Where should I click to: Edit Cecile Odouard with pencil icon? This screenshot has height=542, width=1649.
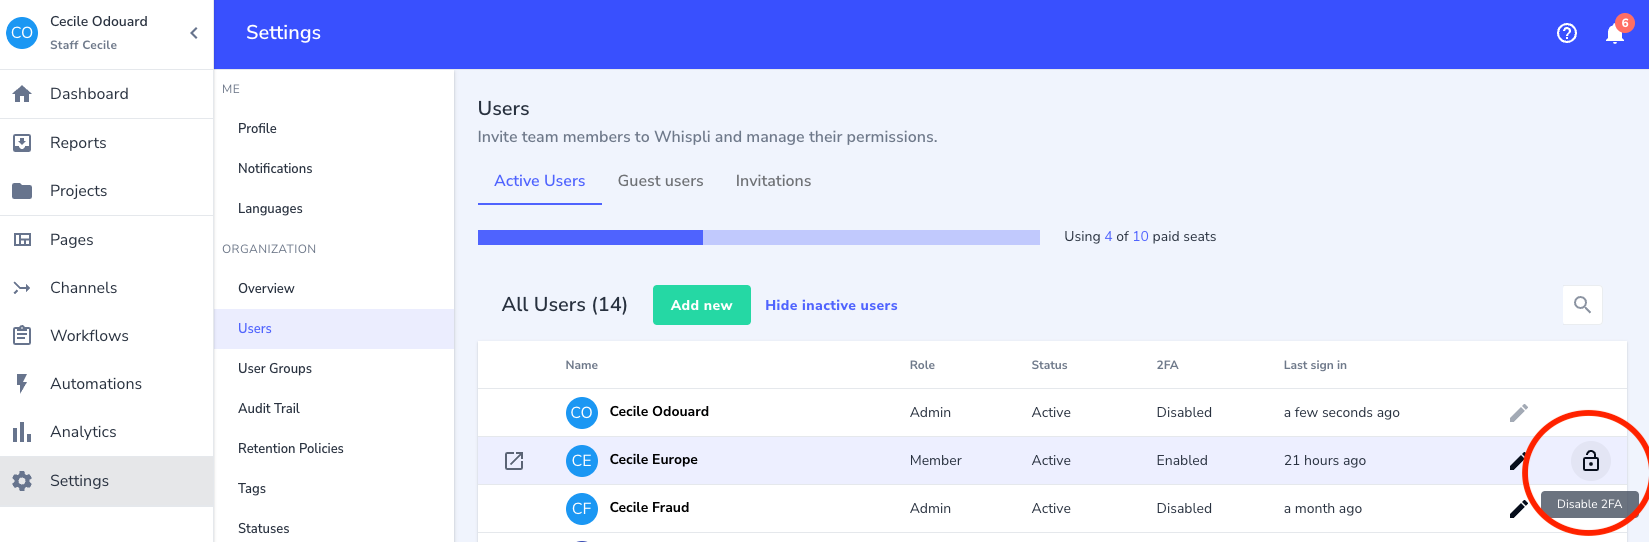[1518, 412]
